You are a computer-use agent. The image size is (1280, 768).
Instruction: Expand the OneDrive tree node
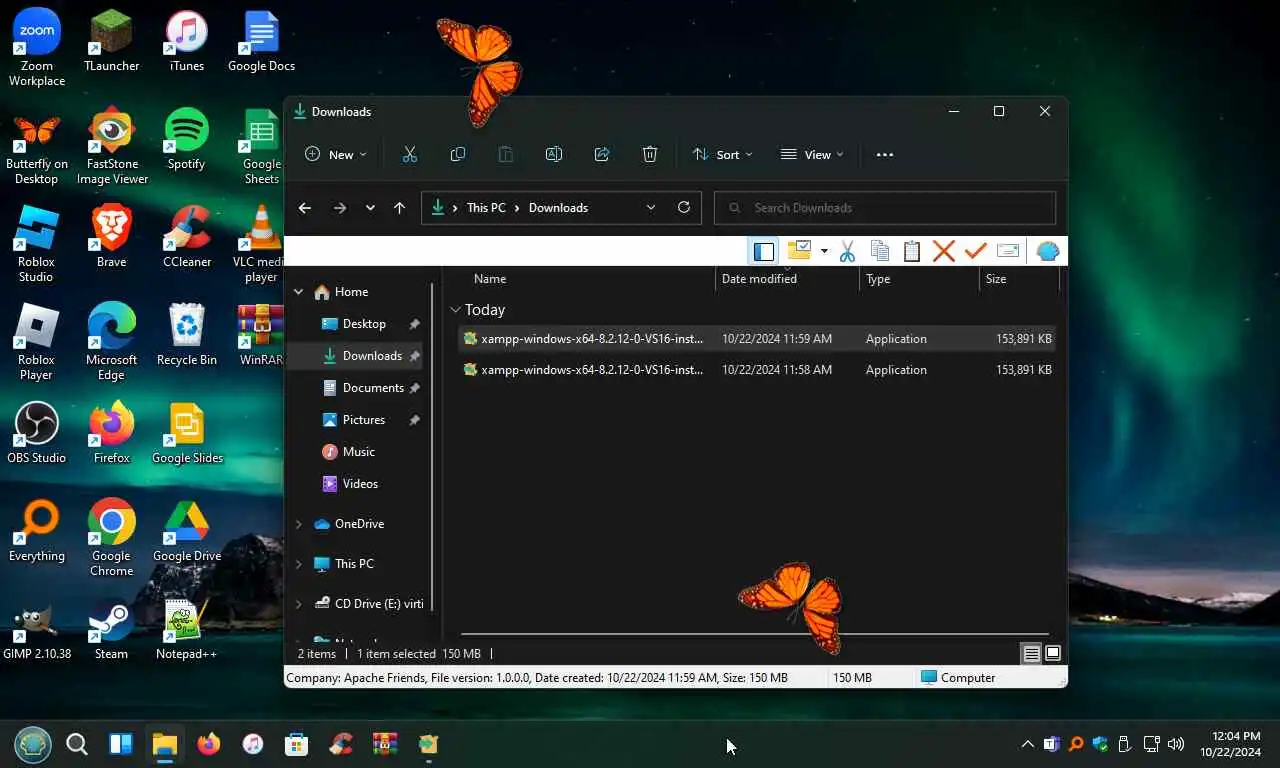coord(298,524)
